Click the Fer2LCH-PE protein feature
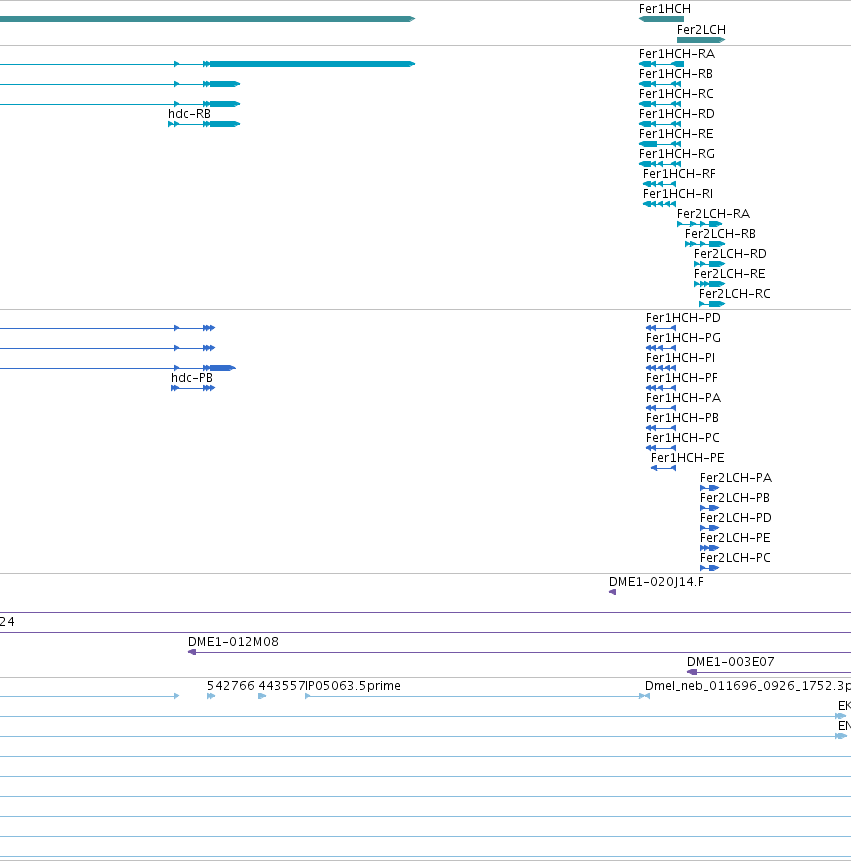This screenshot has height=861, width=851. point(709,548)
